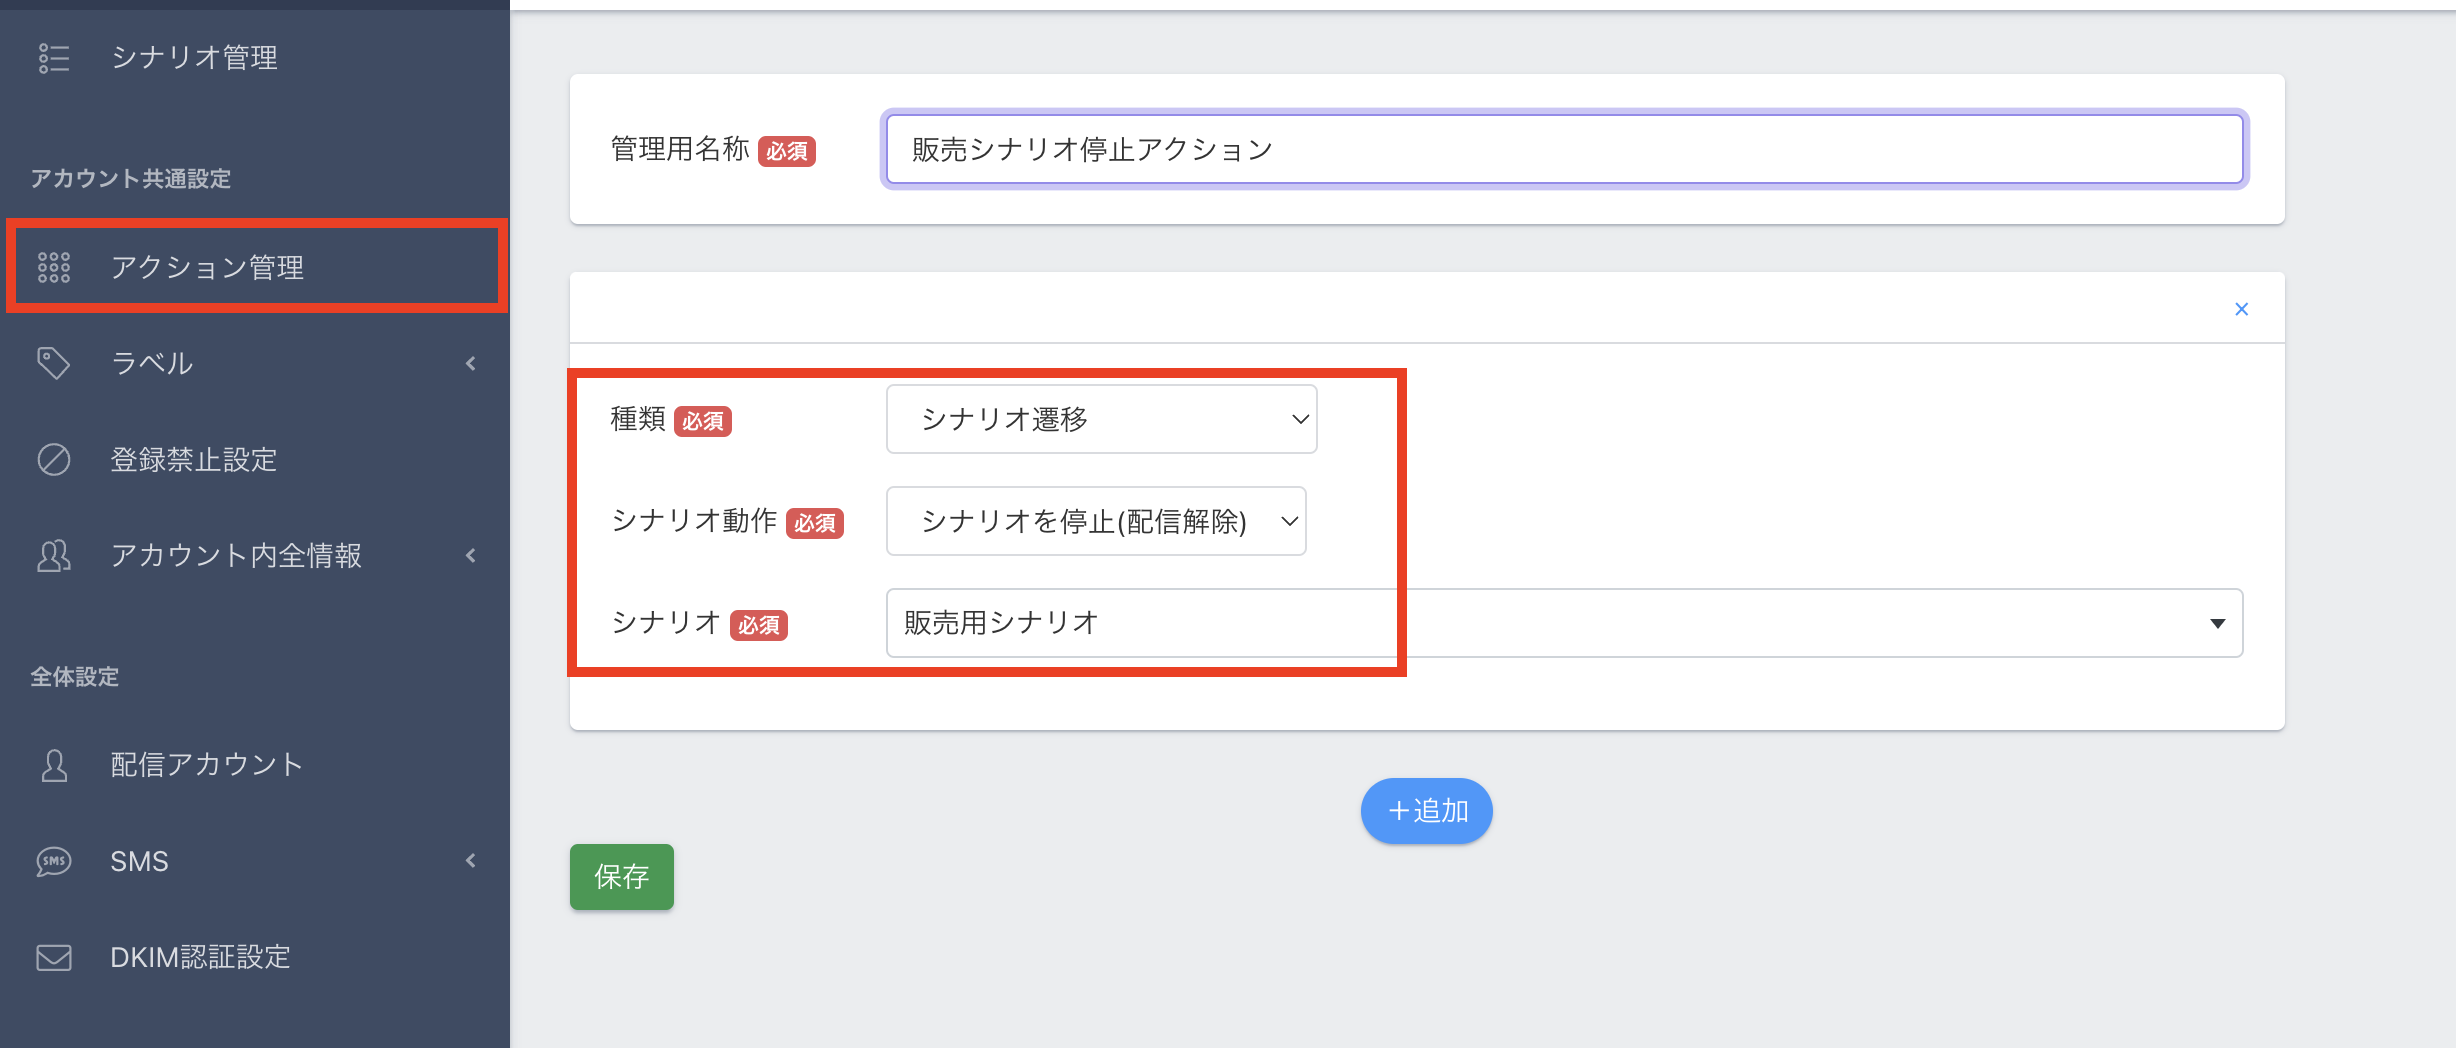Focus the 管理用名称 text field
The height and width of the screenshot is (1048, 2456).
pyautogui.click(x=1564, y=149)
